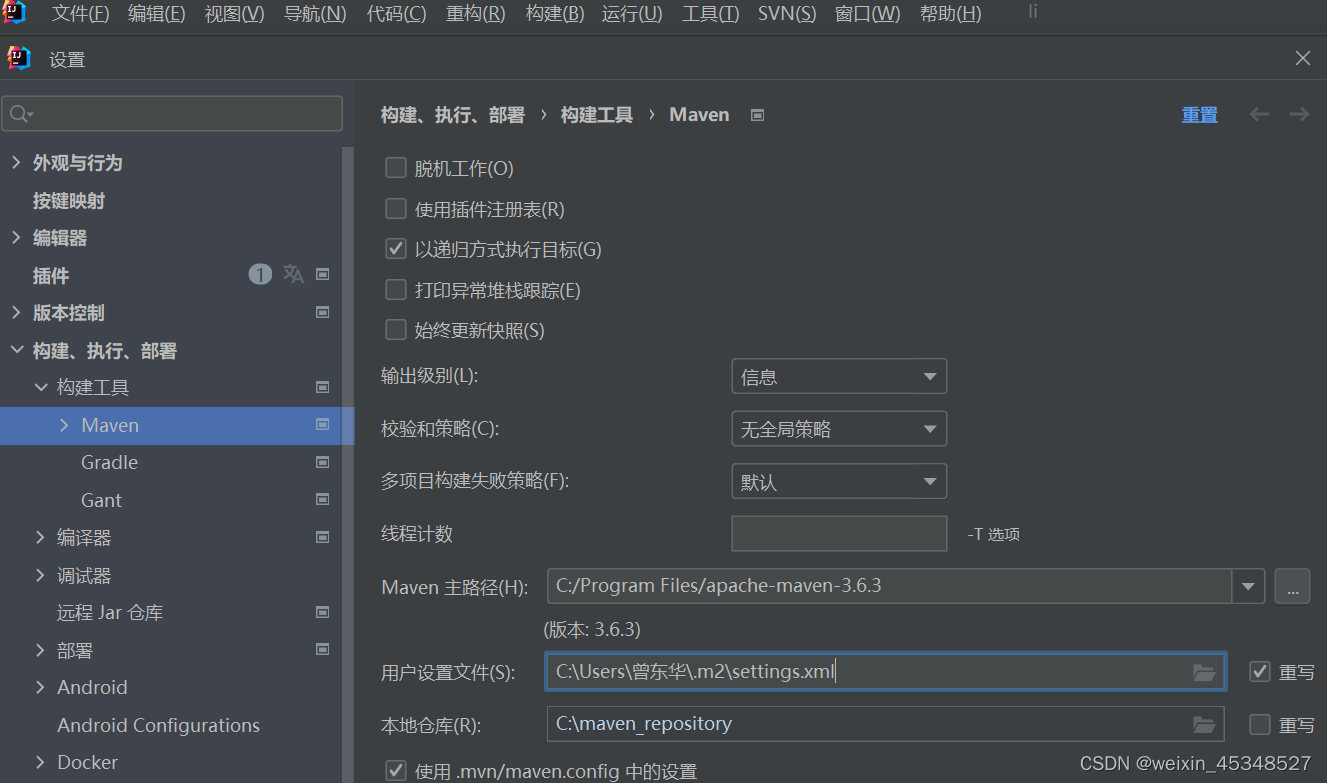Expand the Docker settings node
This screenshot has width=1327, height=783.
tap(41, 762)
